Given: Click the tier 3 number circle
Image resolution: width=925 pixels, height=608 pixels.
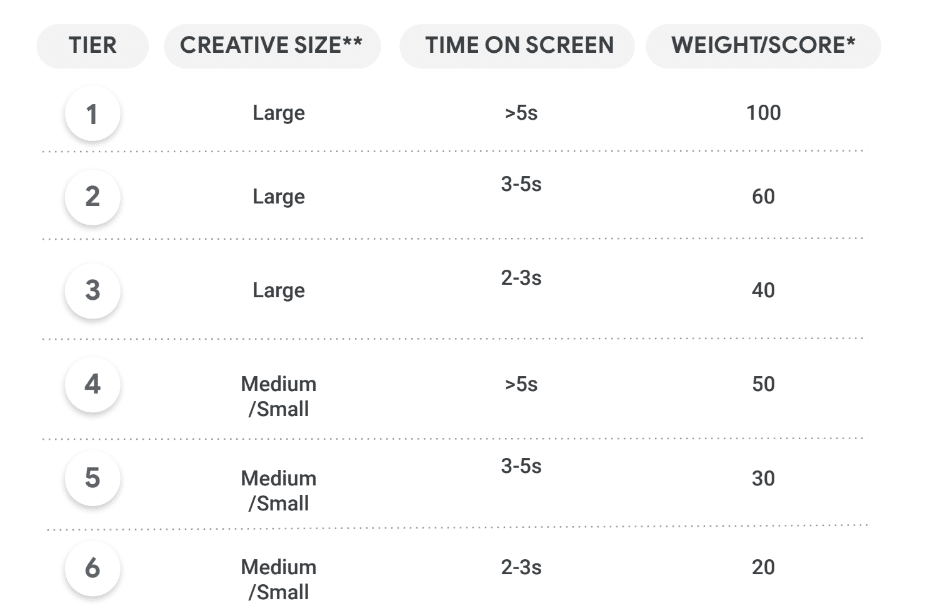Looking at the screenshot, I should point(92,290).
